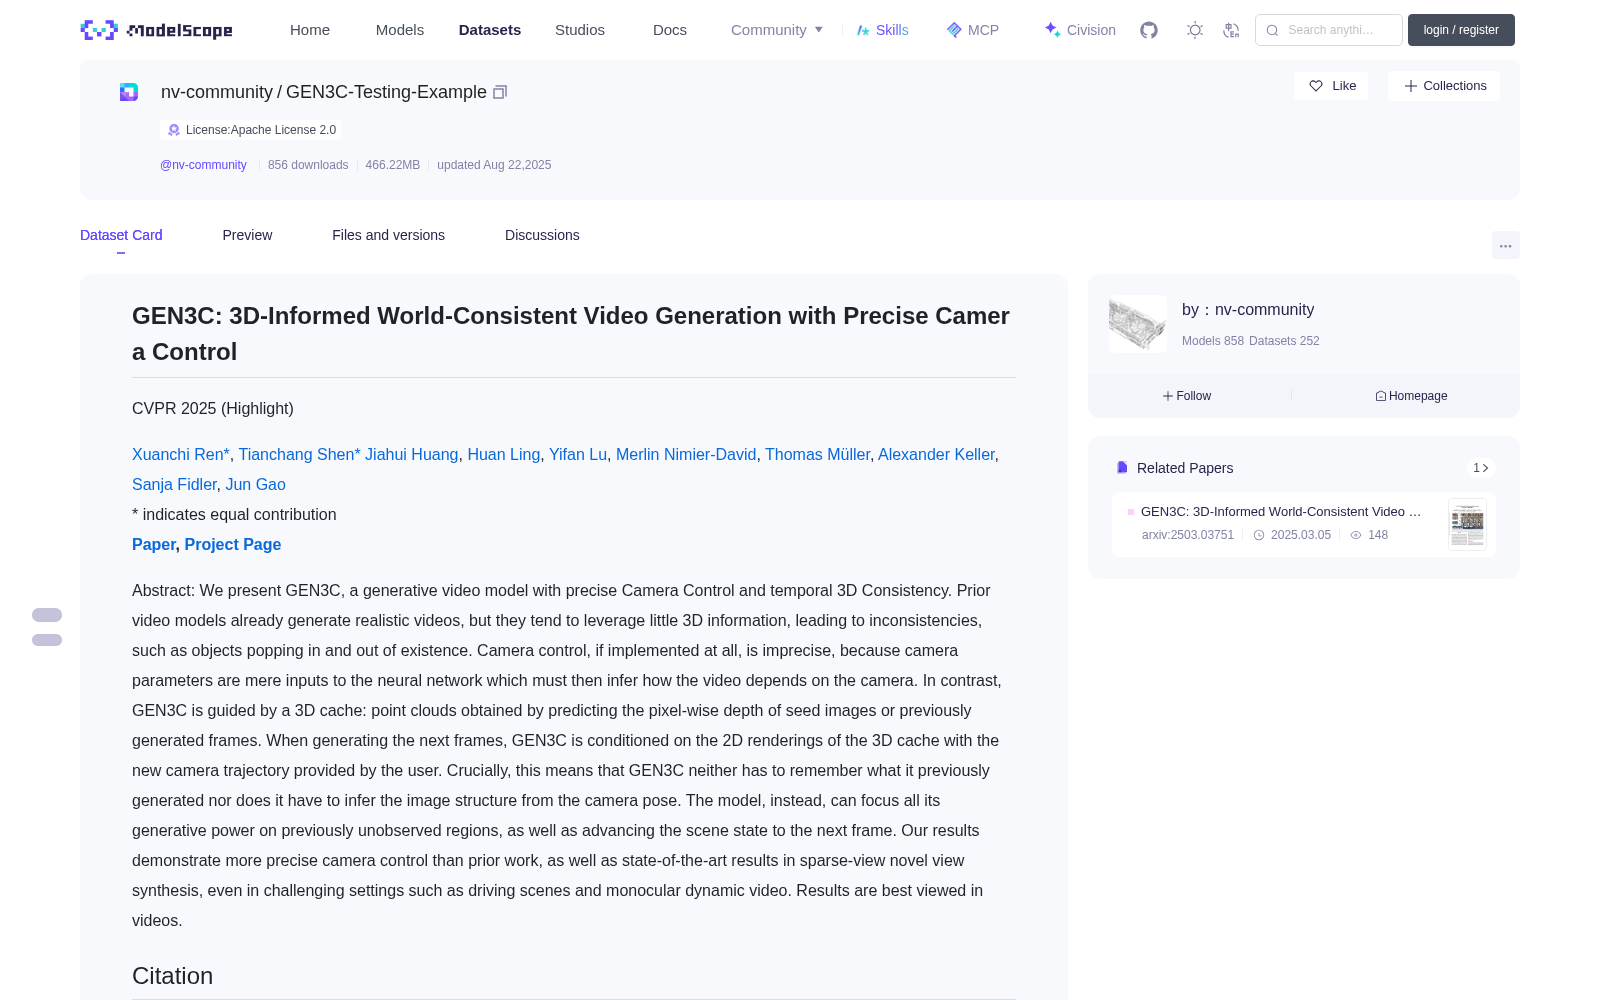This screenshot has width=1600, height=1000.
Task: Go to the Home nav item
Action: pyautogui.click(x=310, y=30)
